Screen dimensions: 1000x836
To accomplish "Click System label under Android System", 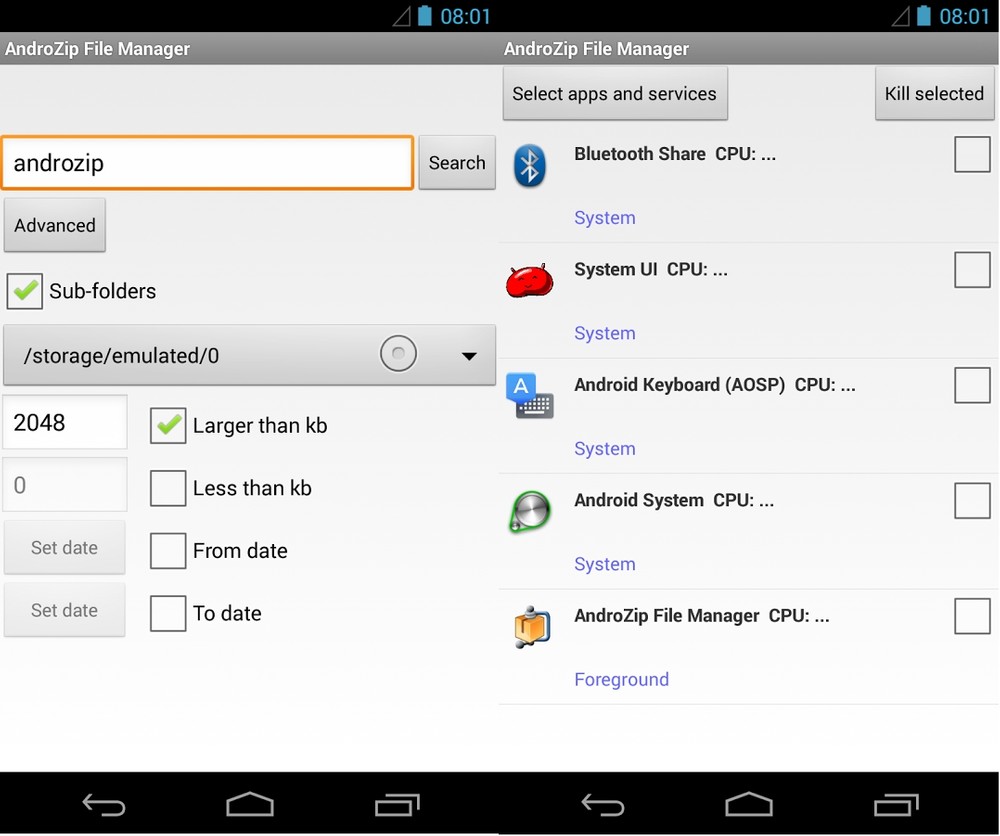I will tap(605, 564).
